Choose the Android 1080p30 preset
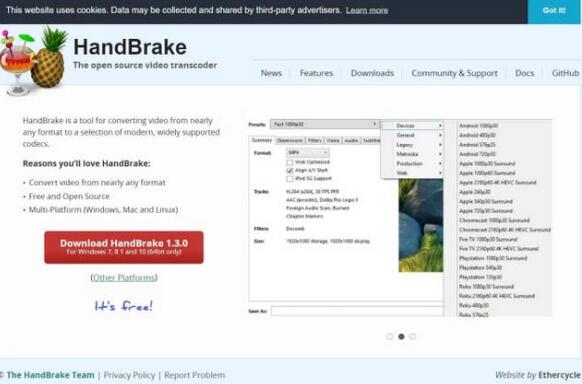 (478, 126)
